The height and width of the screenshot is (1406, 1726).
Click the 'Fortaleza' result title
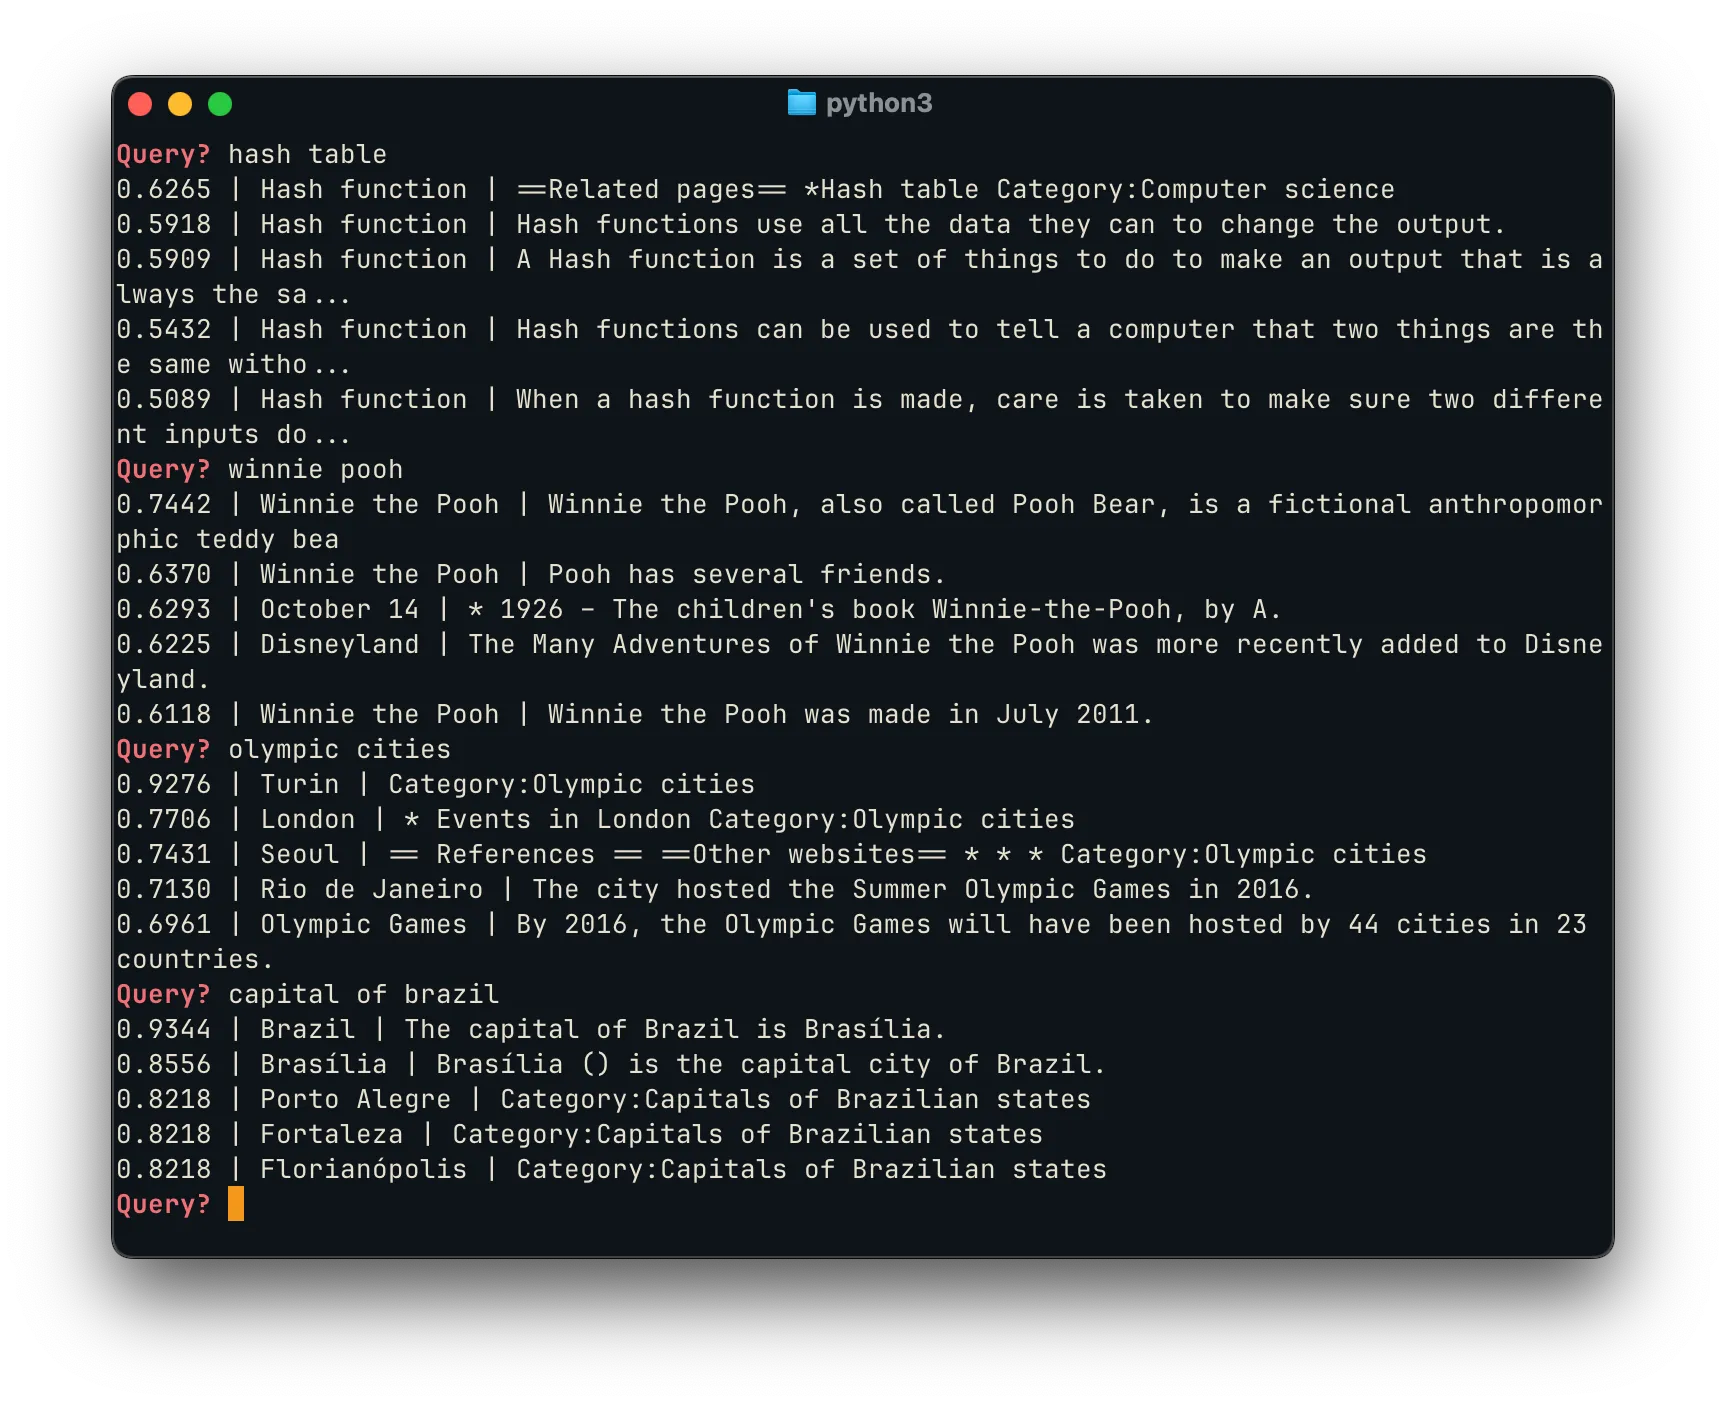click(x=331, y=1134)
